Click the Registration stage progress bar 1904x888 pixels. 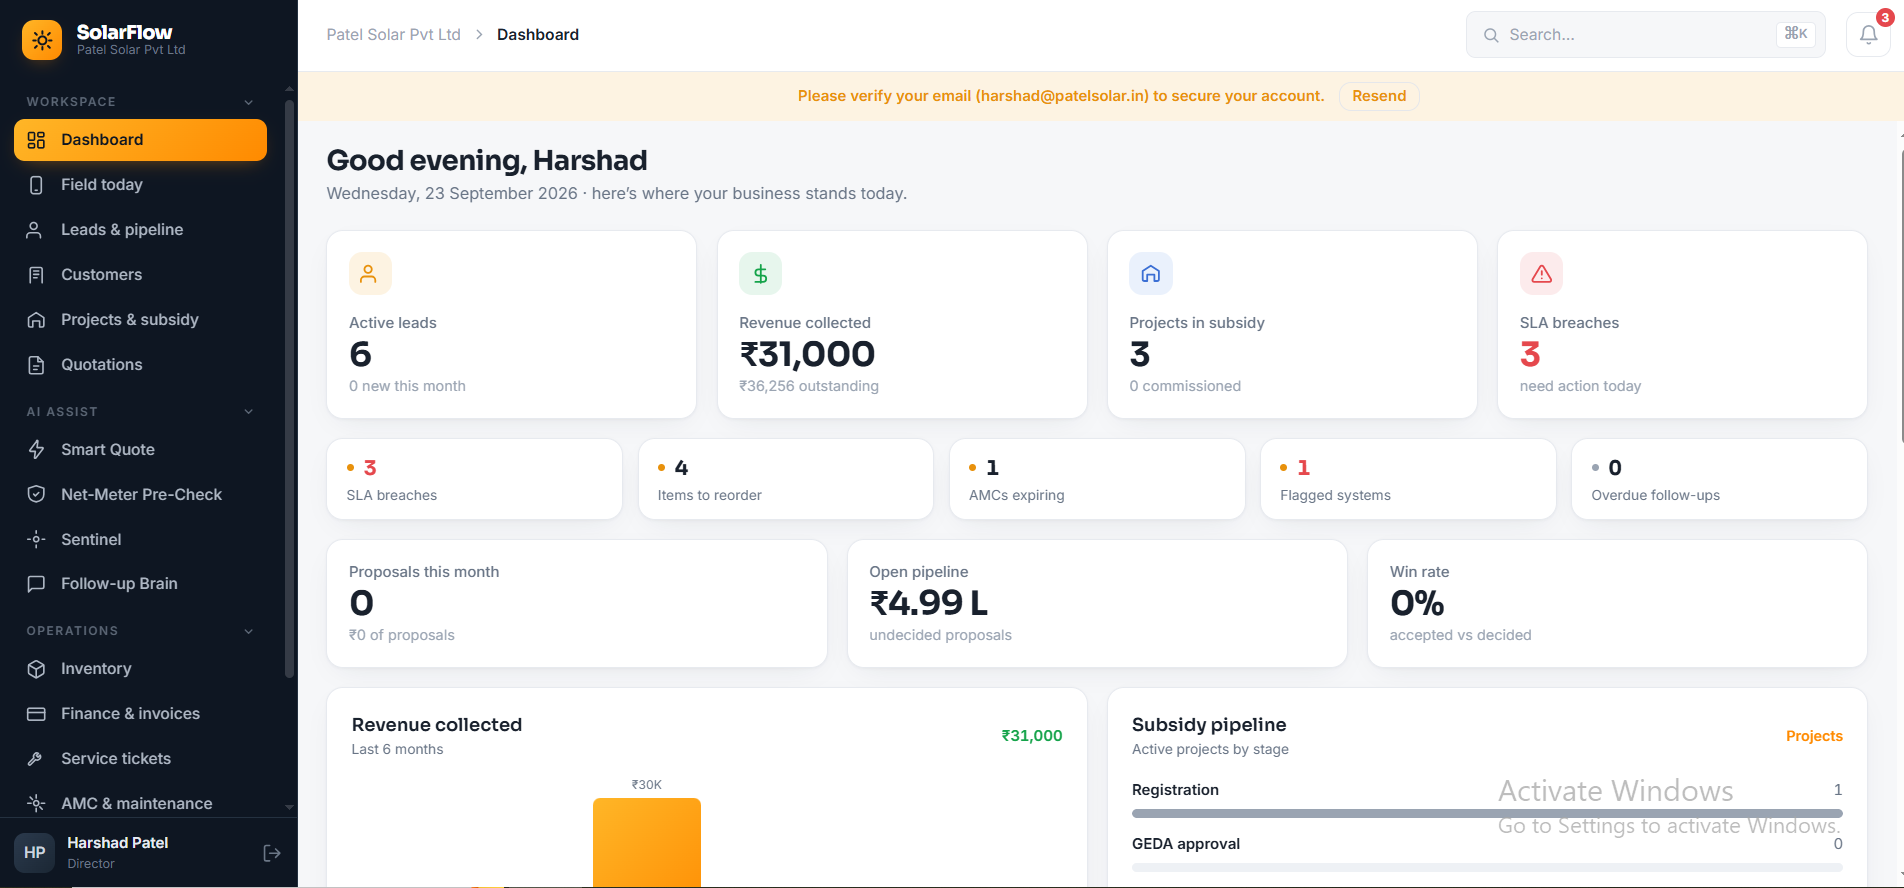click(x=1487, y=814)
